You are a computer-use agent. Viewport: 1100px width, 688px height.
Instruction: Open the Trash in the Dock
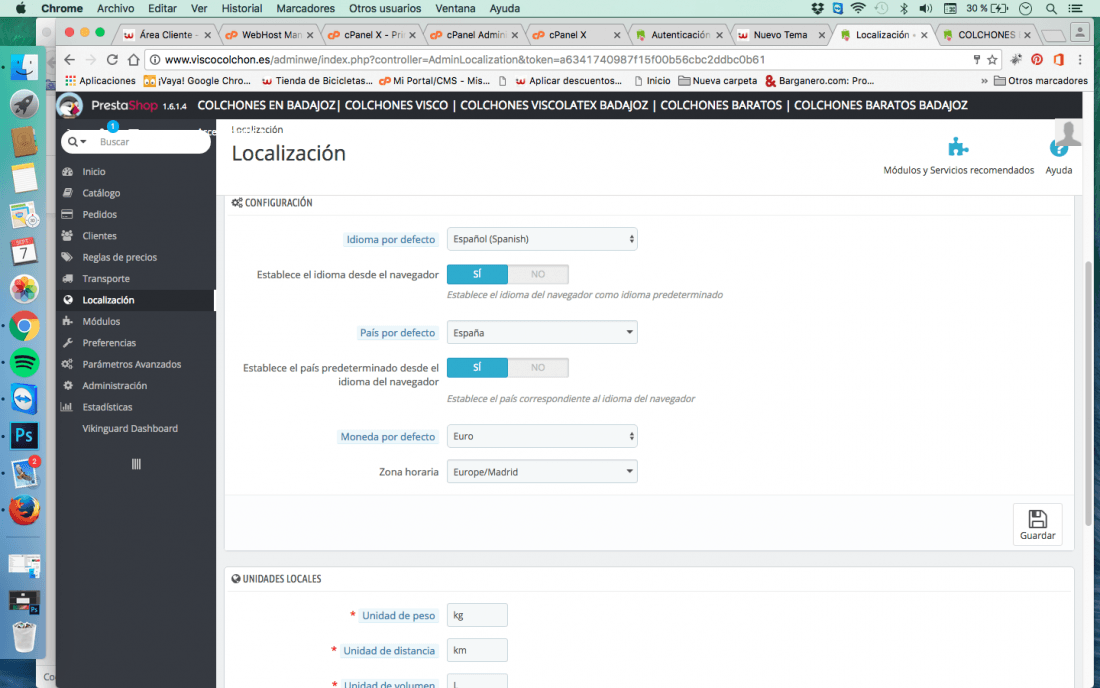click(x=25, y=637)
